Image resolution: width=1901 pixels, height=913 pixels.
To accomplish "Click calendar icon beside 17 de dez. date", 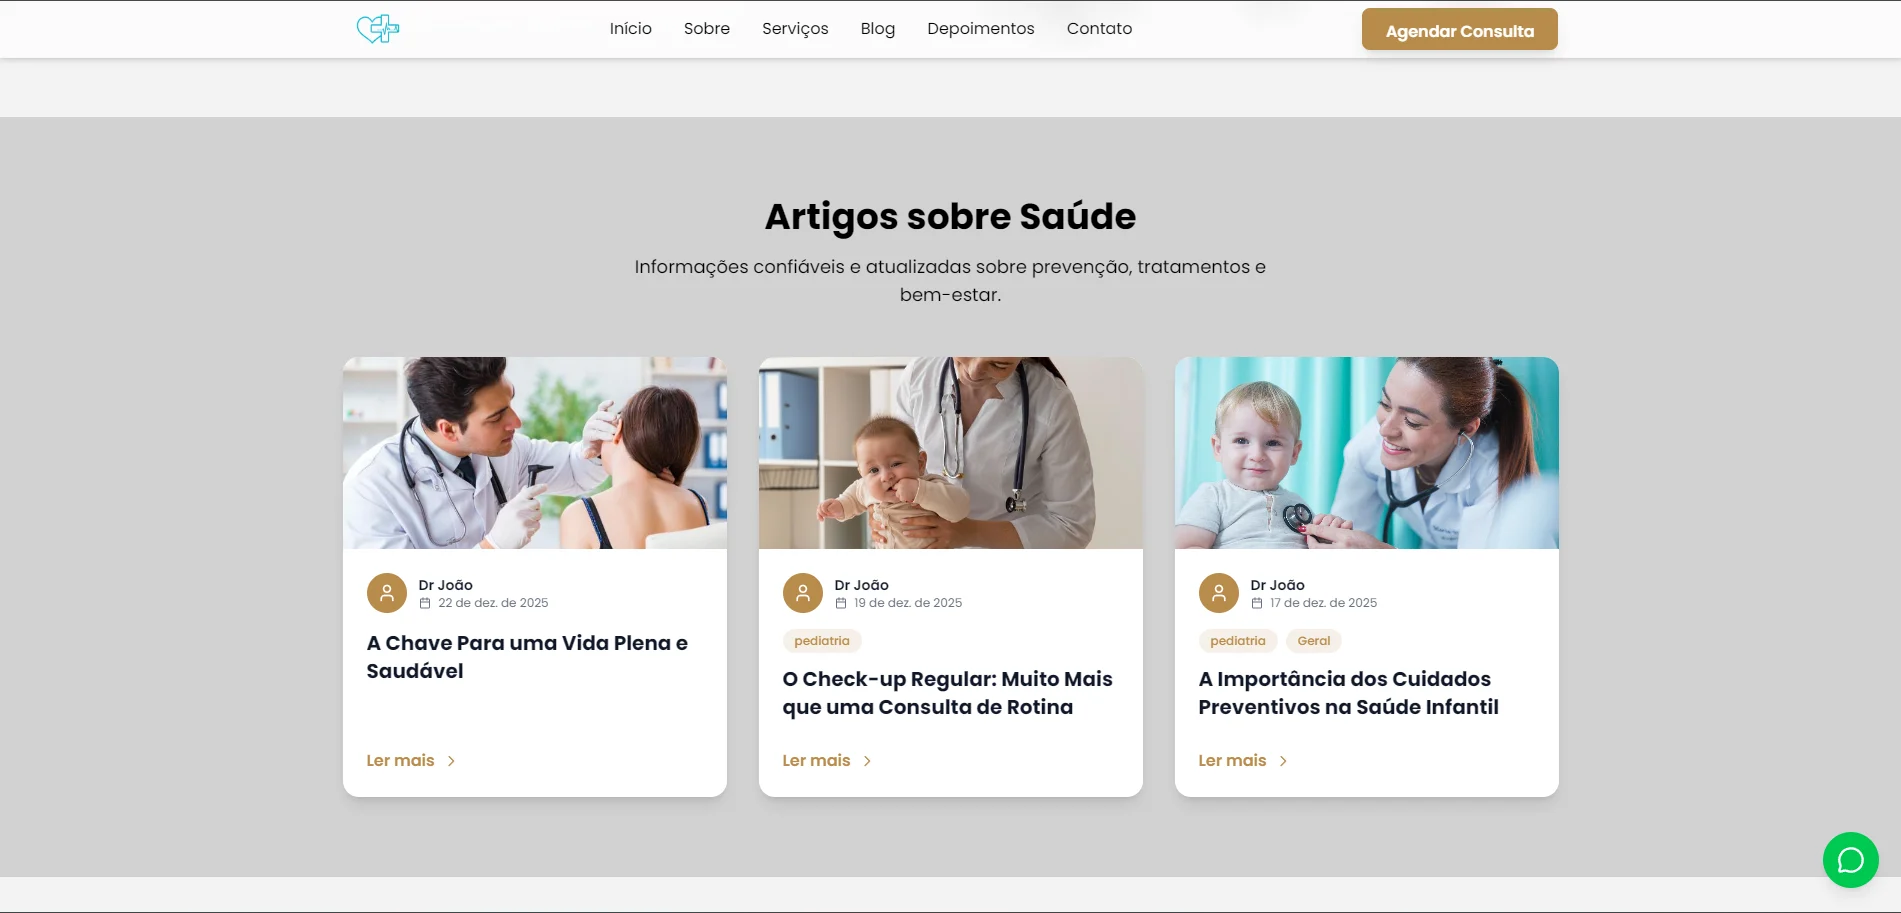I will 1257,603.
